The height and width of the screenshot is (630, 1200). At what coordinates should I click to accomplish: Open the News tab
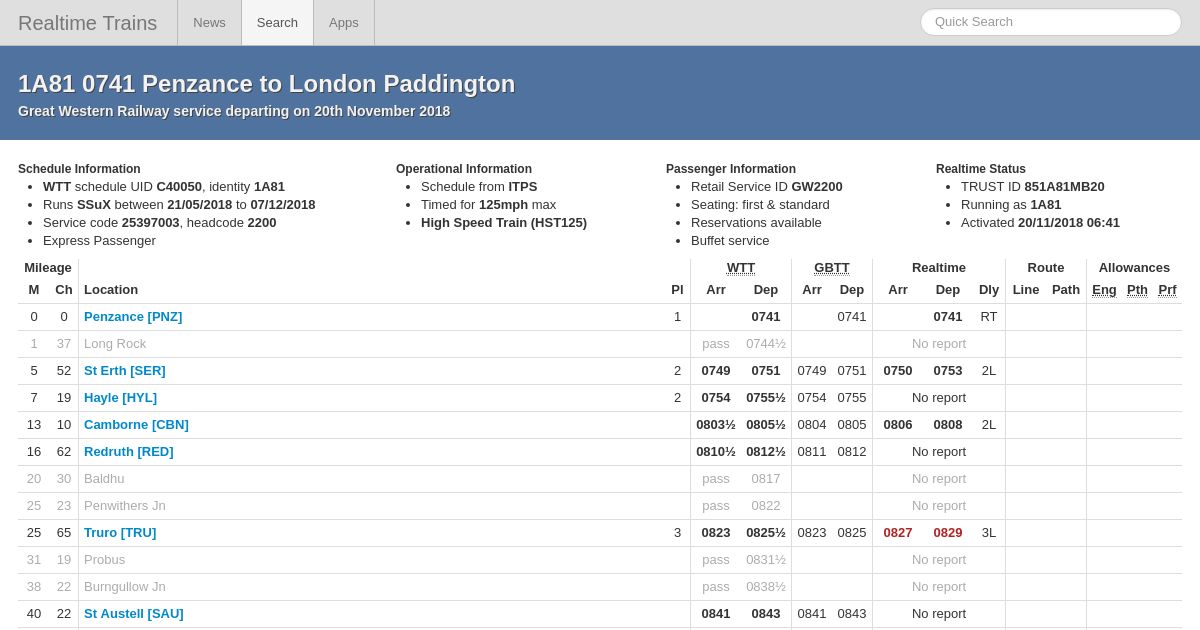tap(209, 23)
